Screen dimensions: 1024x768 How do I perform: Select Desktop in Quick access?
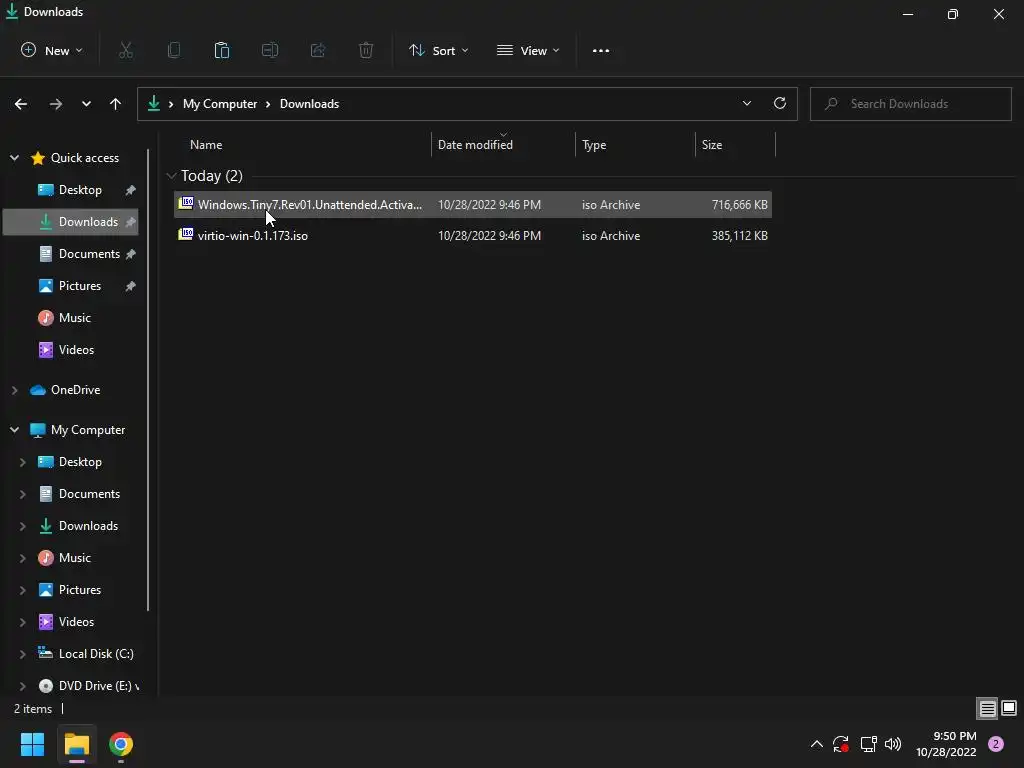[x=71, y=190]
